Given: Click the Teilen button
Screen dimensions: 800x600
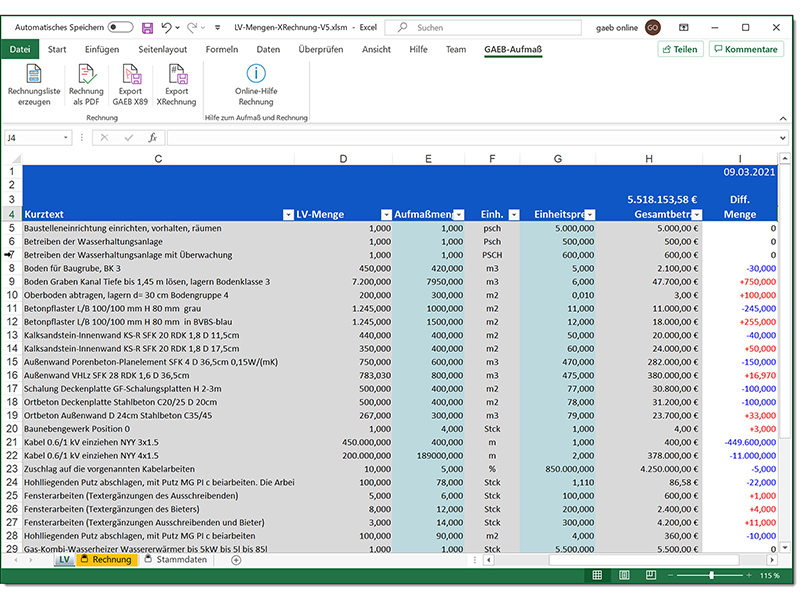Looking at the screenshot, I should (680, 47).
